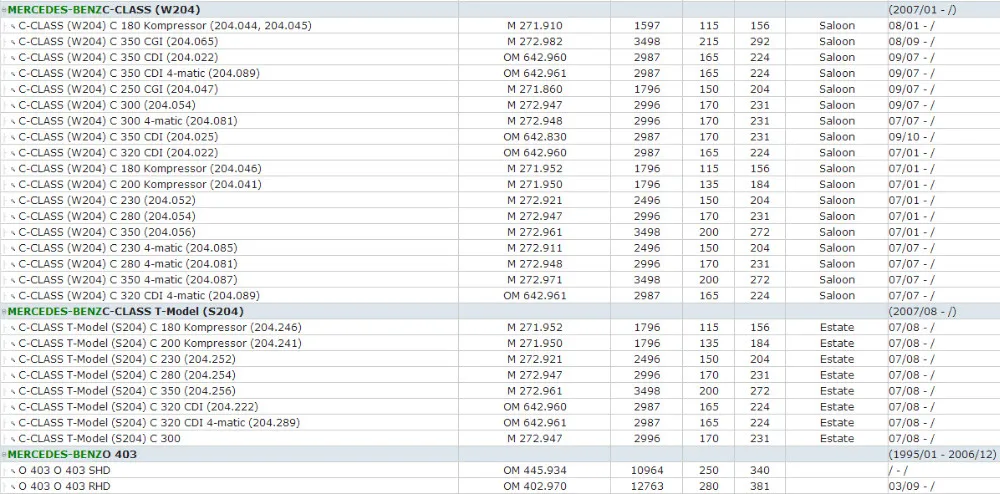Click engine code M 271.860

(535, 89)
